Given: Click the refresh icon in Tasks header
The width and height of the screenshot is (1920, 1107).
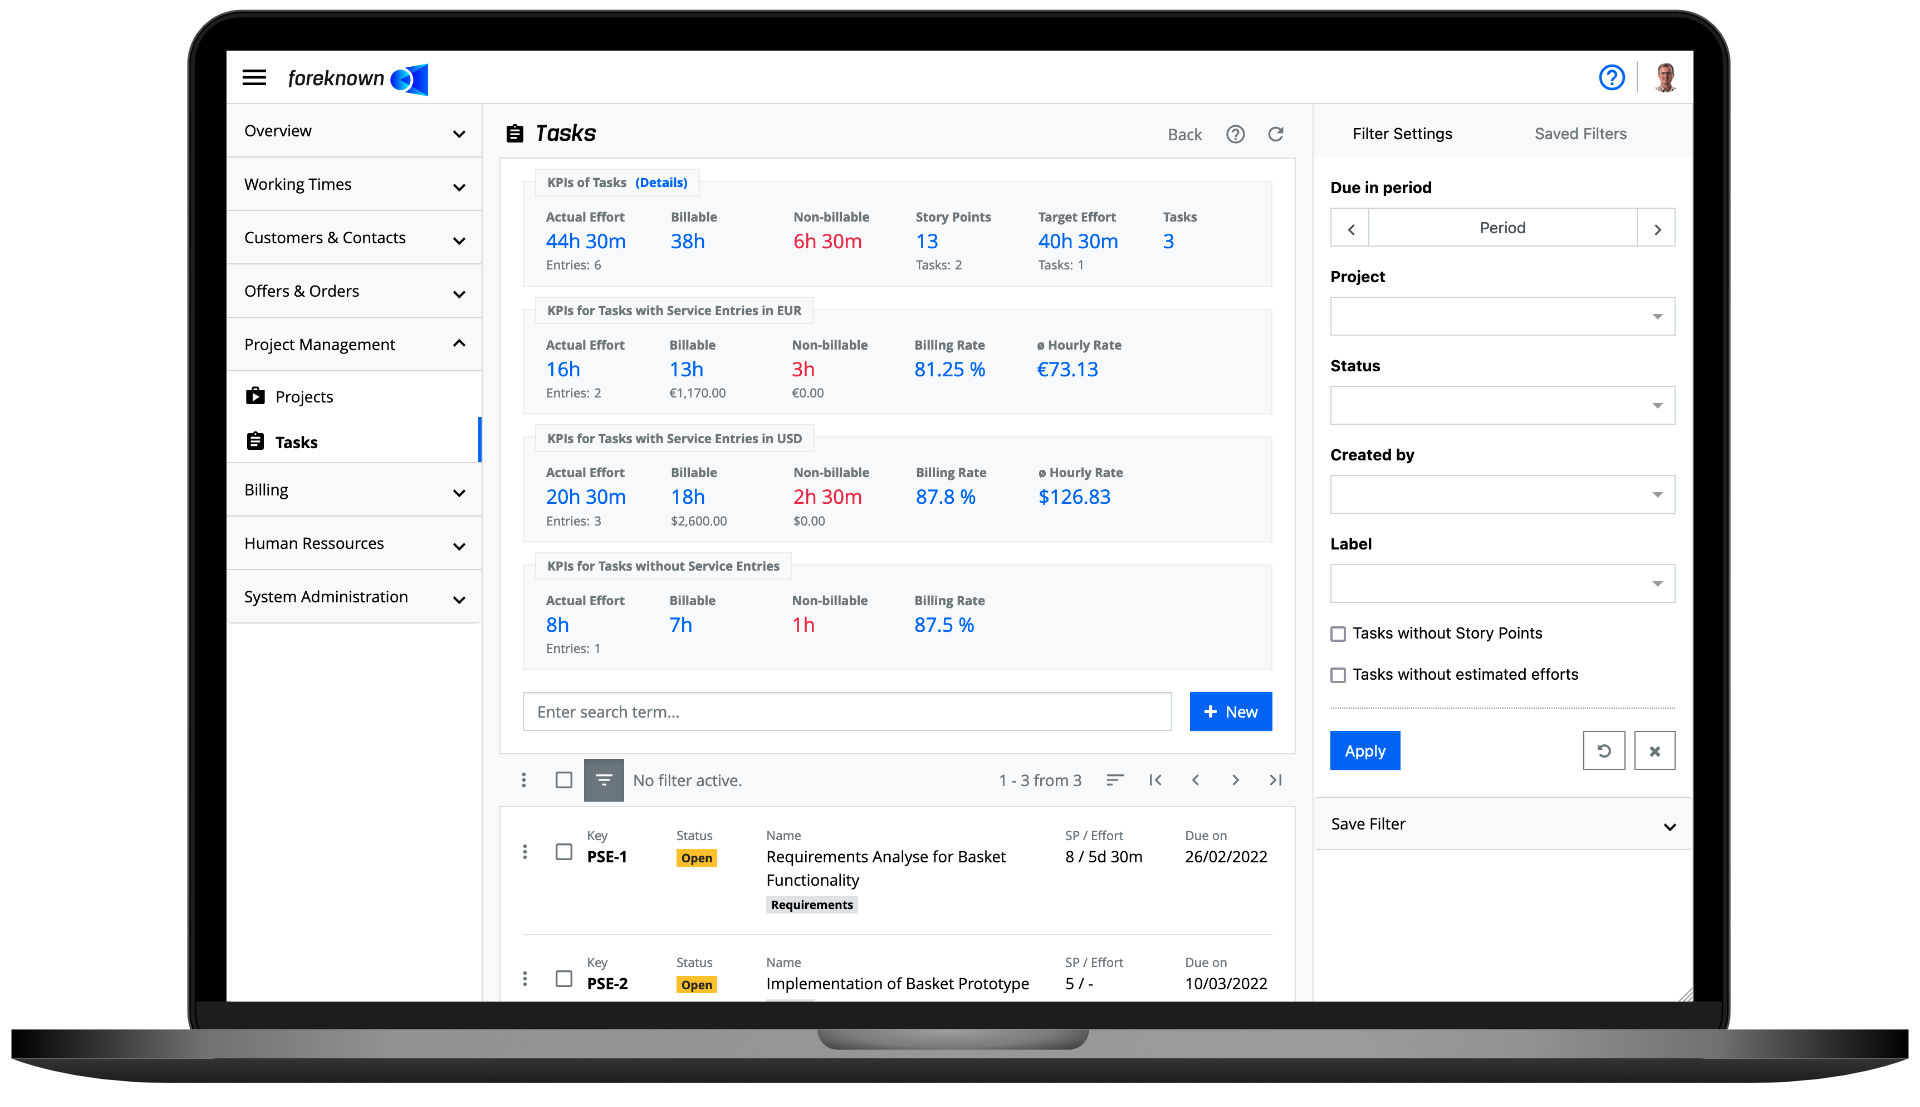Looking at the screenshot, I should [x=1276, y=133].
